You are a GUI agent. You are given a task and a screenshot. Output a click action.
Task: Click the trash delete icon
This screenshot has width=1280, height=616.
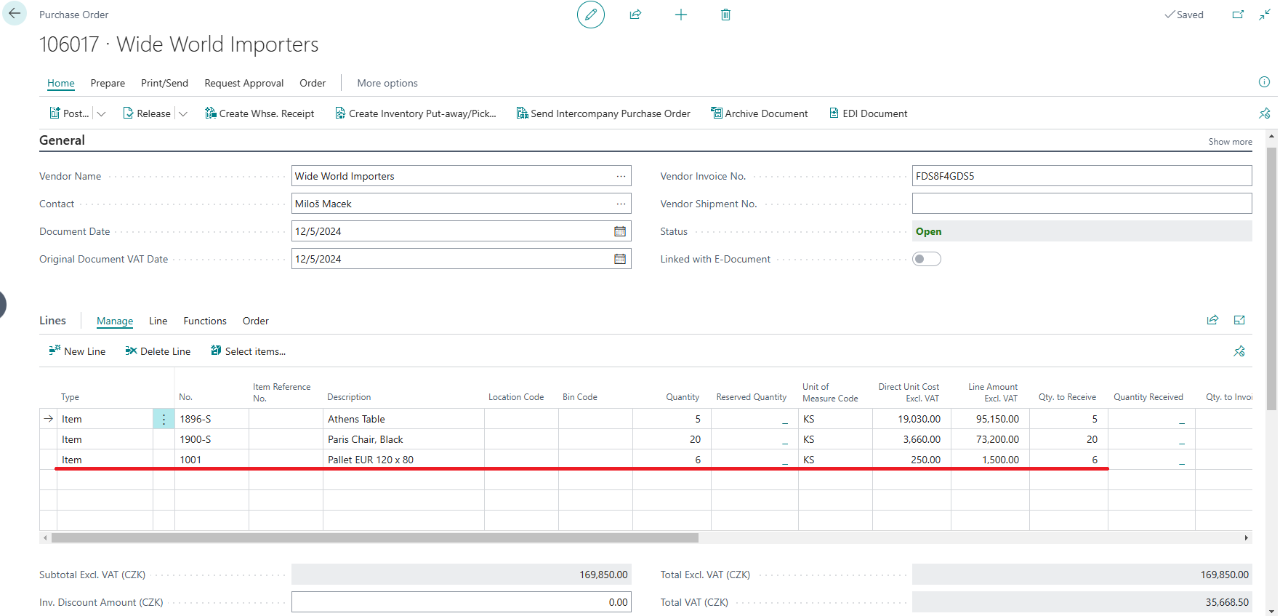point(726,15)
